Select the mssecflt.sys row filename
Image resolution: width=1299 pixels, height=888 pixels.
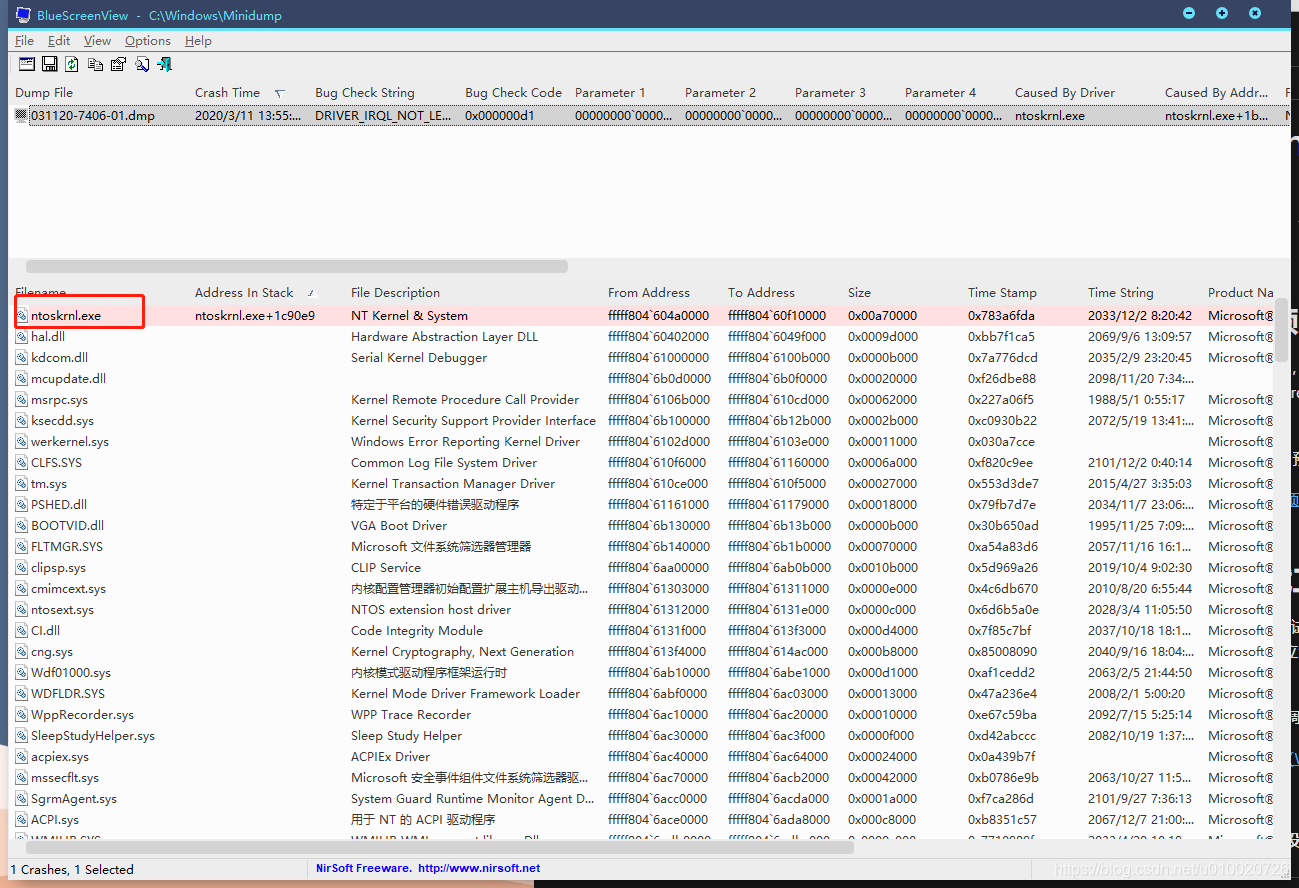[x=65, y=778]
